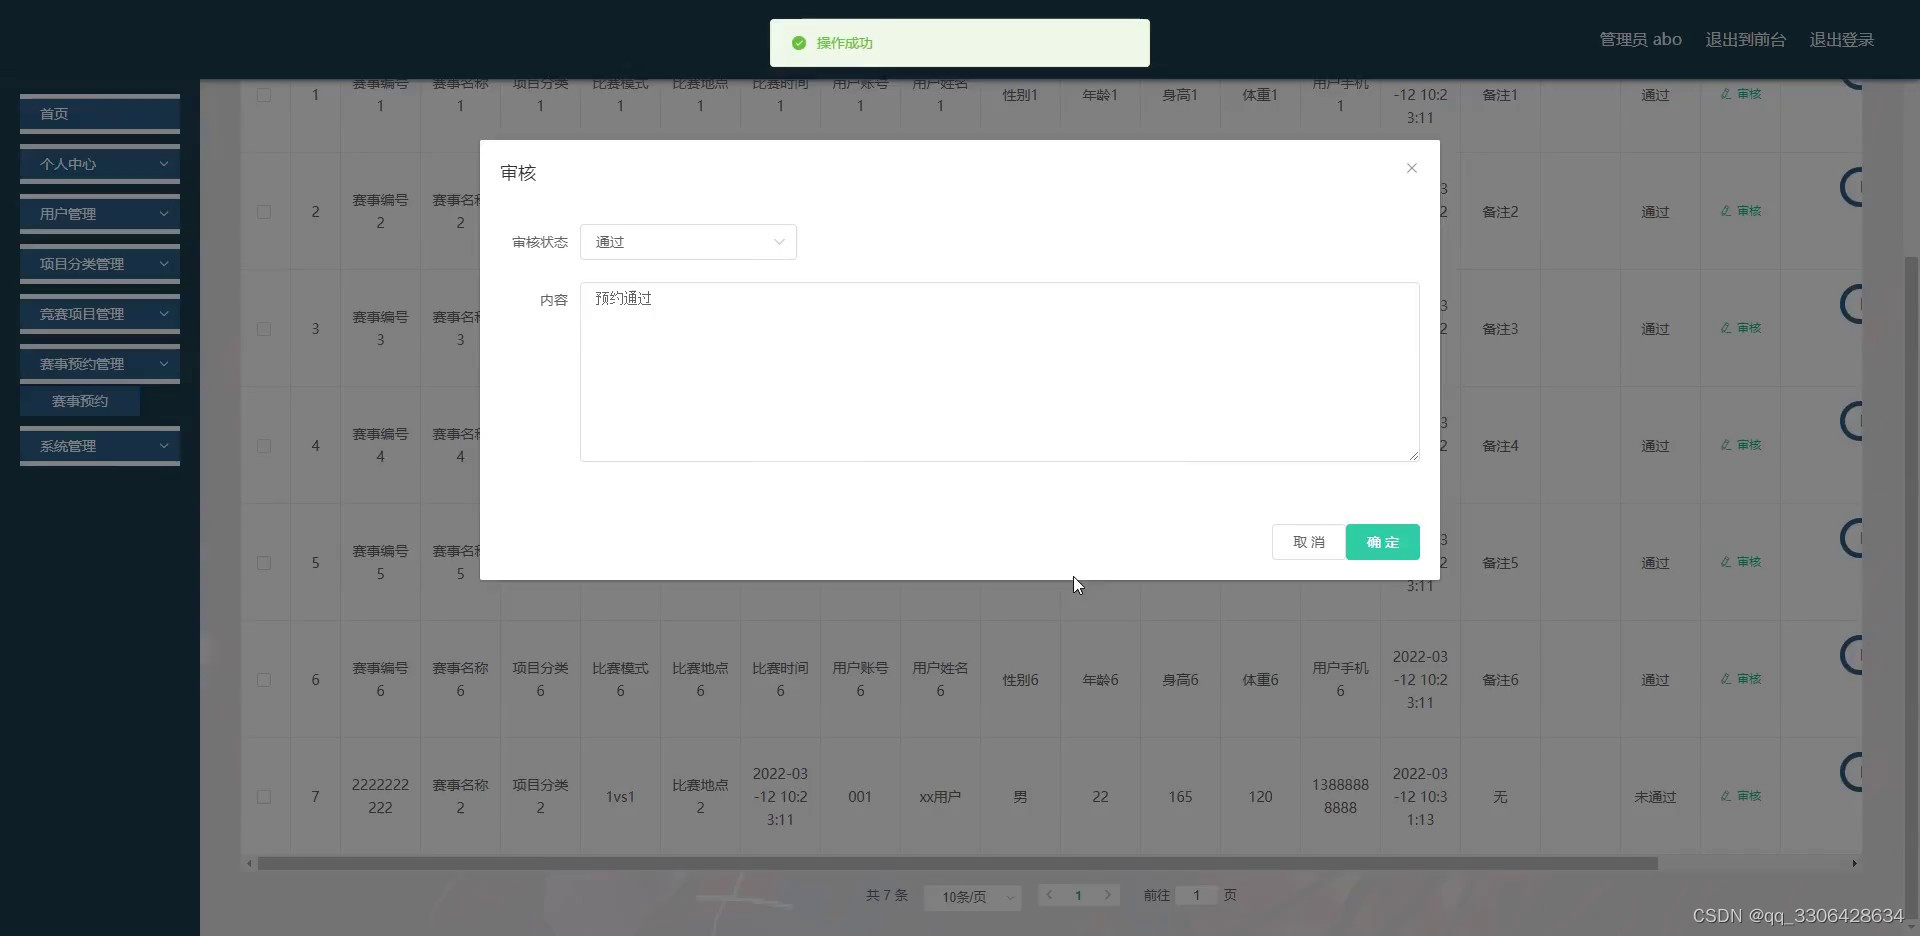Click the xx用户 name cell

(940, 797)
